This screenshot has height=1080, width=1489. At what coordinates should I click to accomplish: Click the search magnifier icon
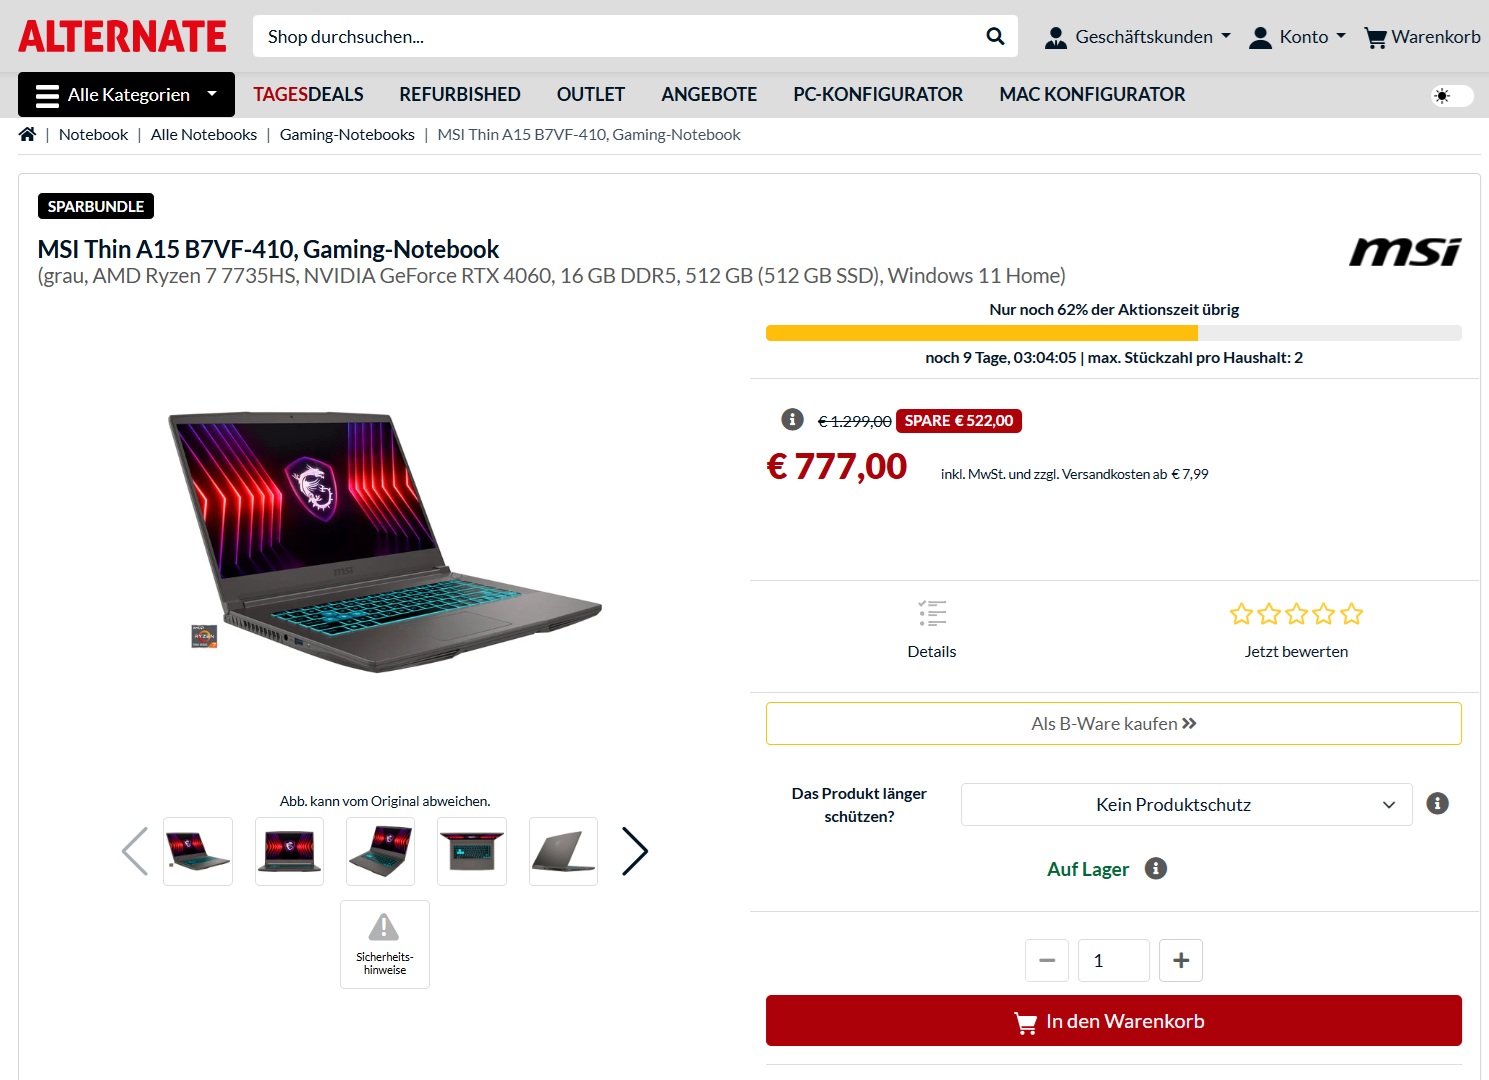pos(995,36)
